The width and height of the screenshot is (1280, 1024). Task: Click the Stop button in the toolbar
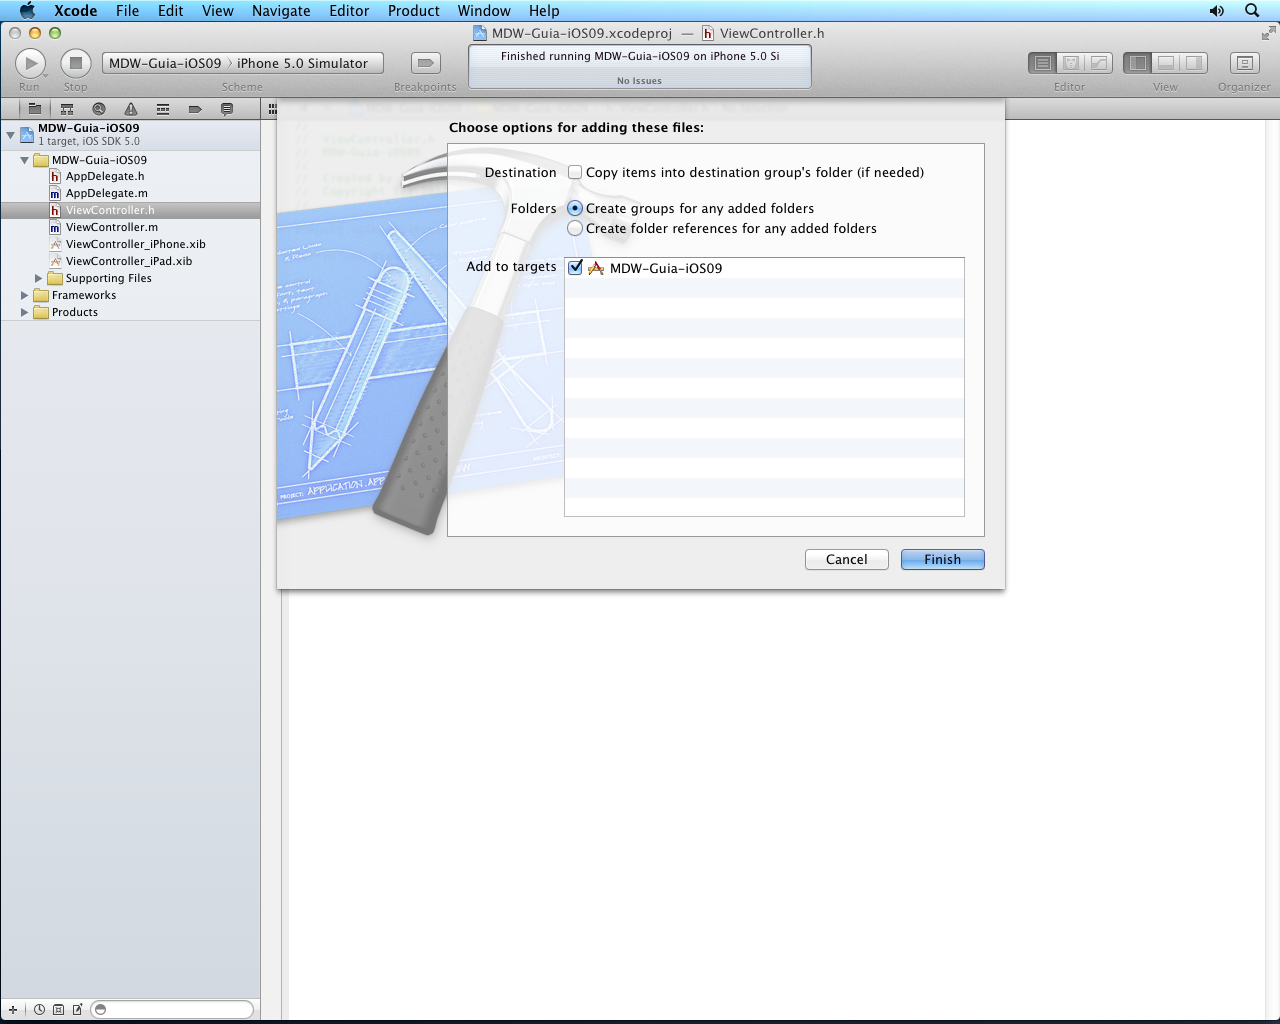tap(76, 63)
